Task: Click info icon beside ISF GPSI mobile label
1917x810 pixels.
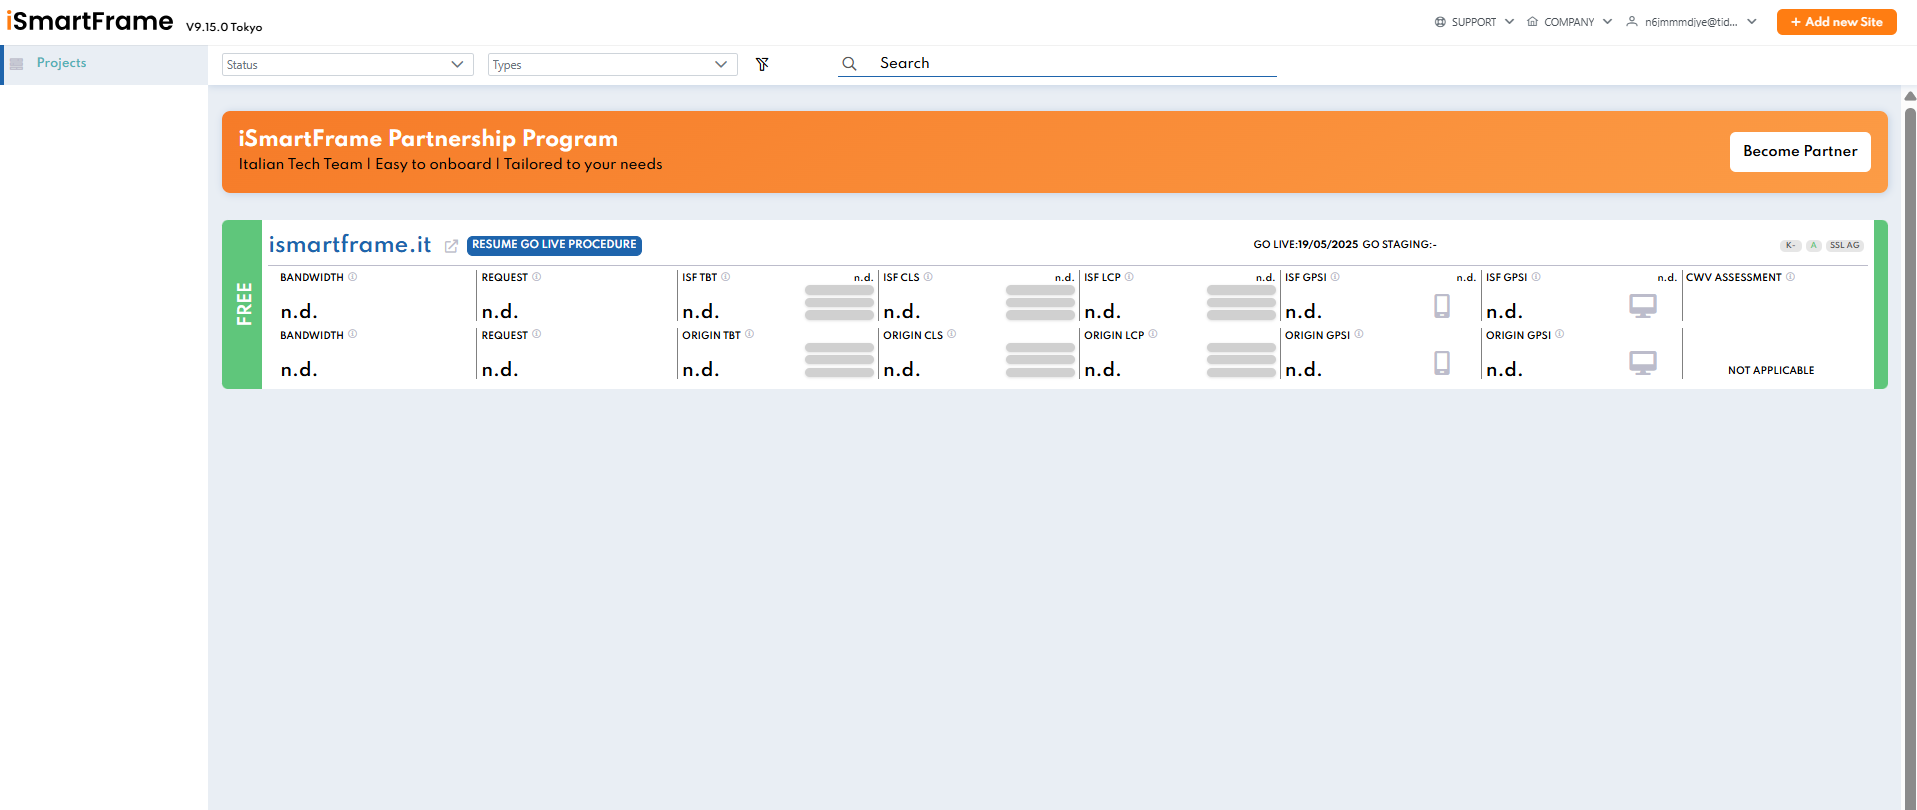Action: coord(1335,277)
